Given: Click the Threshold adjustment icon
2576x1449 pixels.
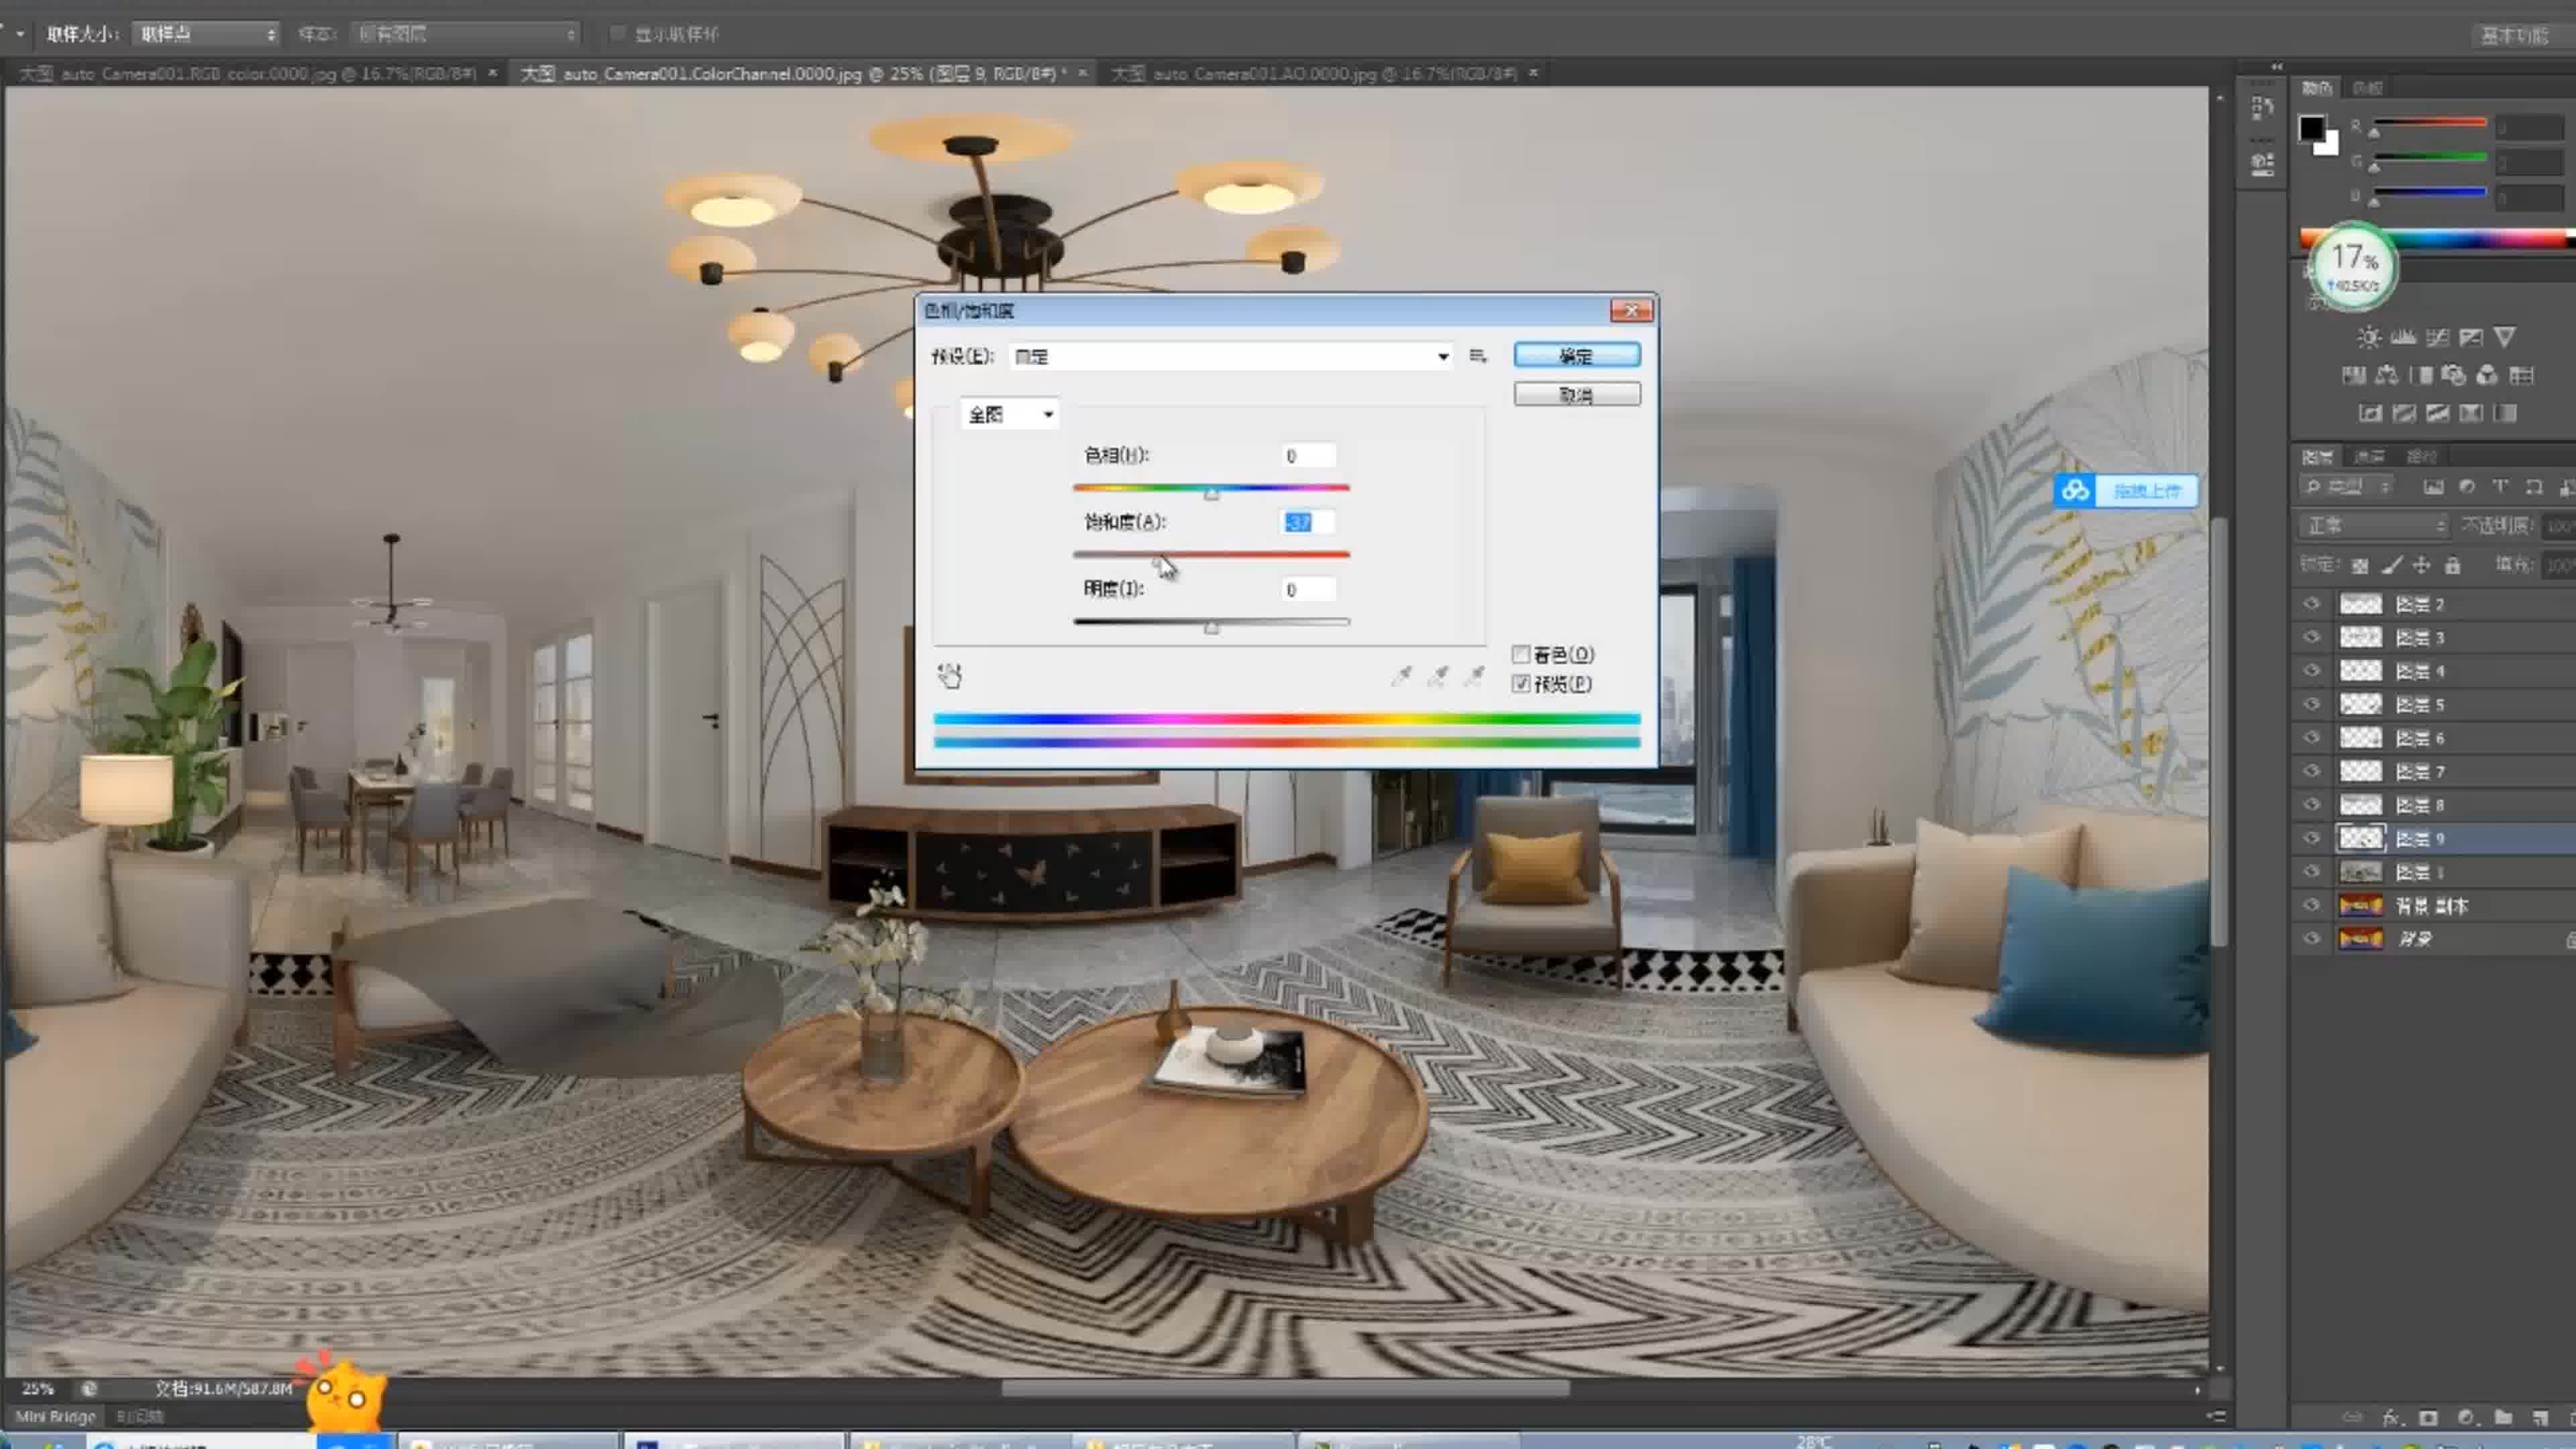Looking at the screenshot, I should [2438, 413].
